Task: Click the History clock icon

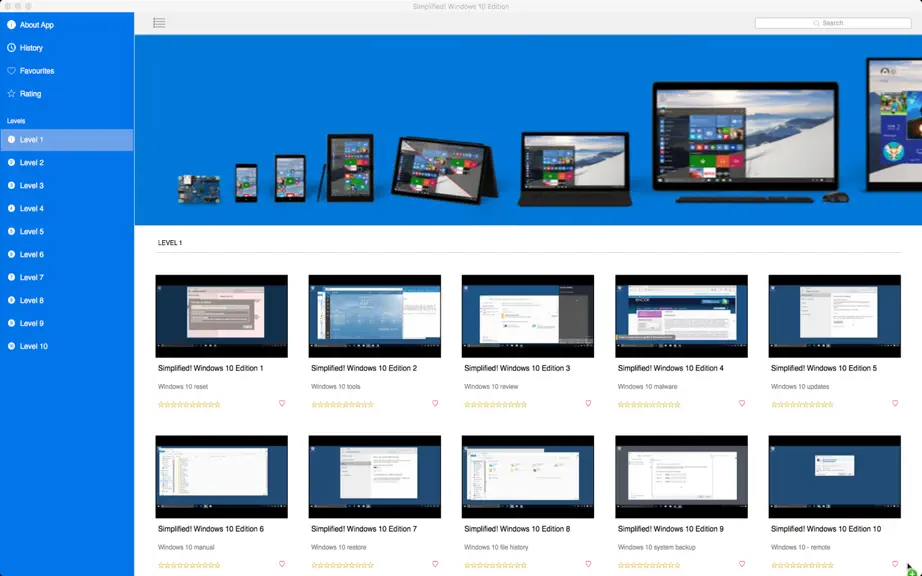Action: coord(11,48)
